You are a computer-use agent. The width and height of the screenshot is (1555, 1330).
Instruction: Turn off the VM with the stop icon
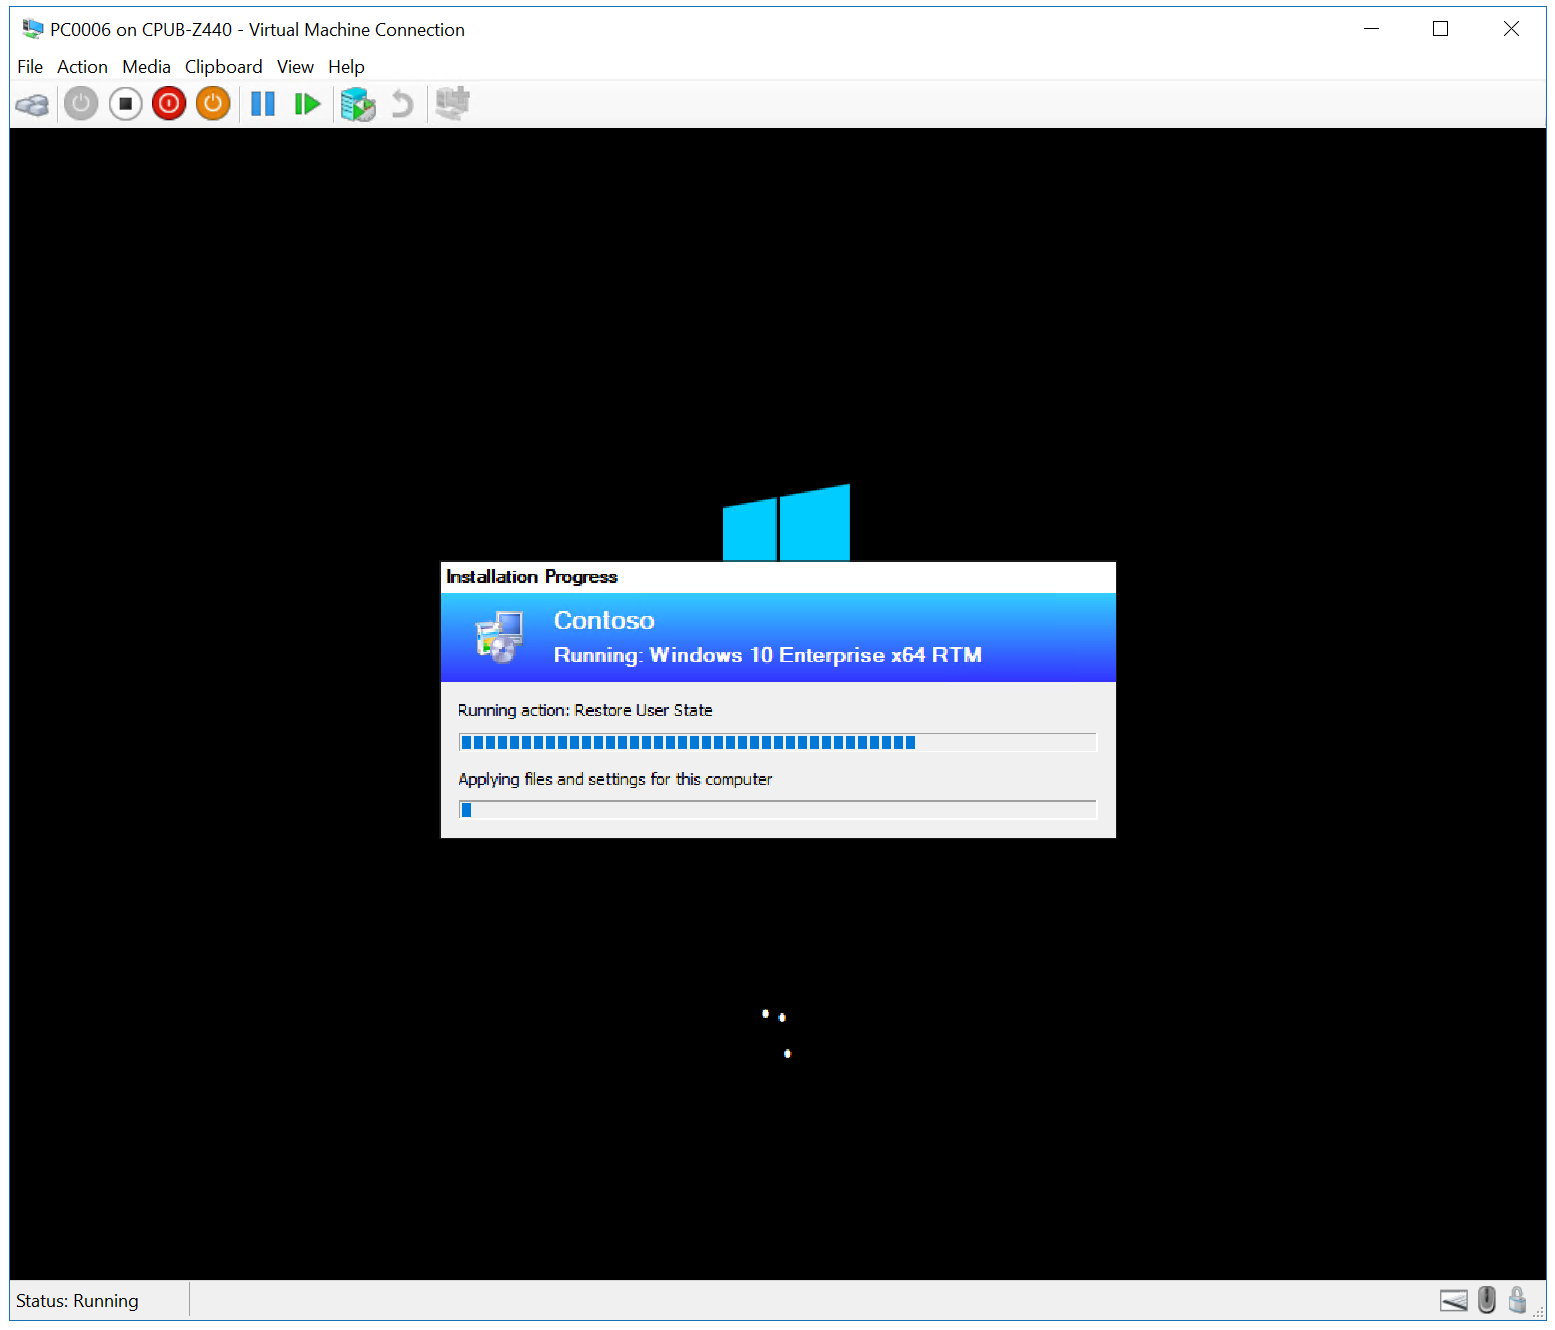pyautogui.click(x=125, y=104)
